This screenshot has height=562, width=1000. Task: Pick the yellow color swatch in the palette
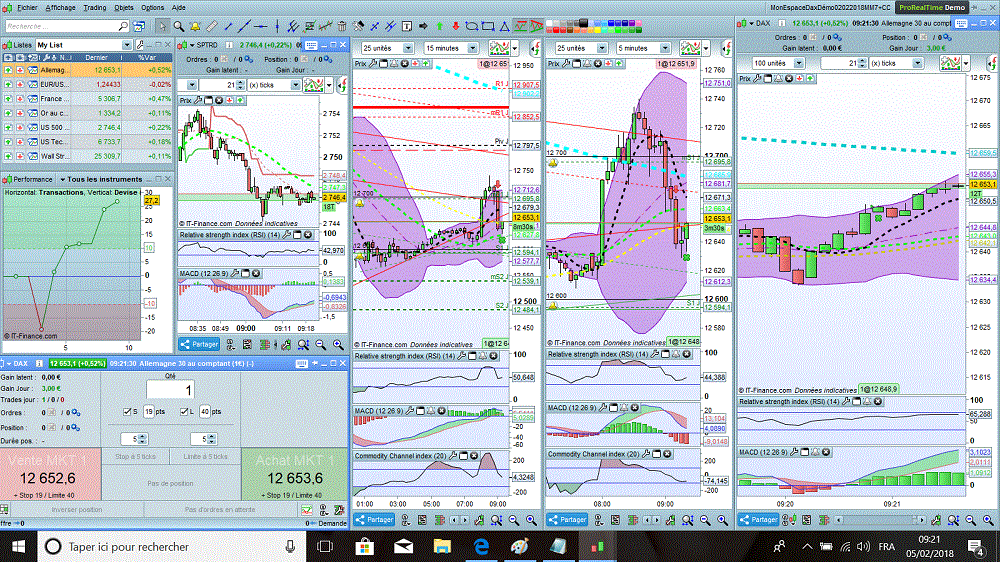pos(598,30)
